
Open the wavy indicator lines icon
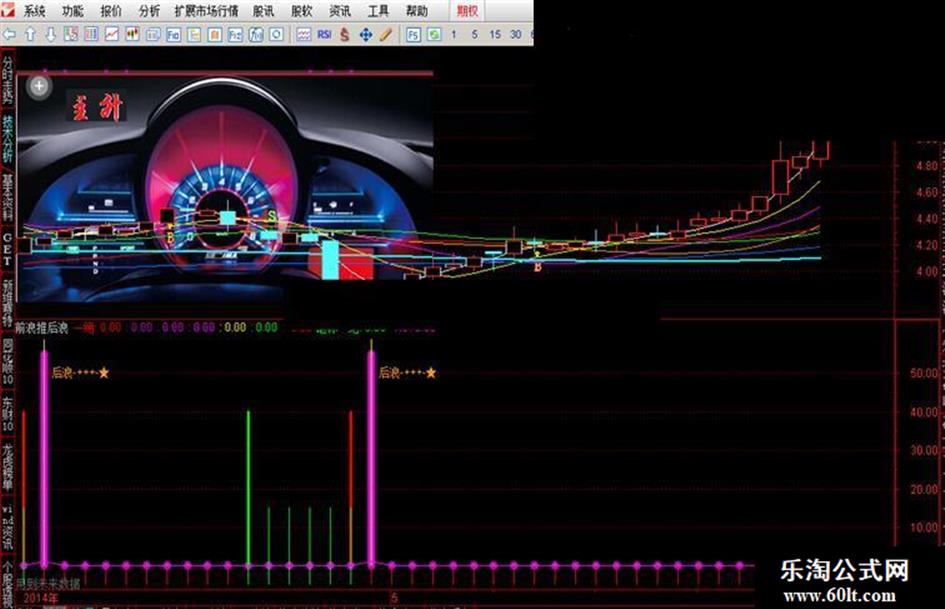[x=304, y=34]
